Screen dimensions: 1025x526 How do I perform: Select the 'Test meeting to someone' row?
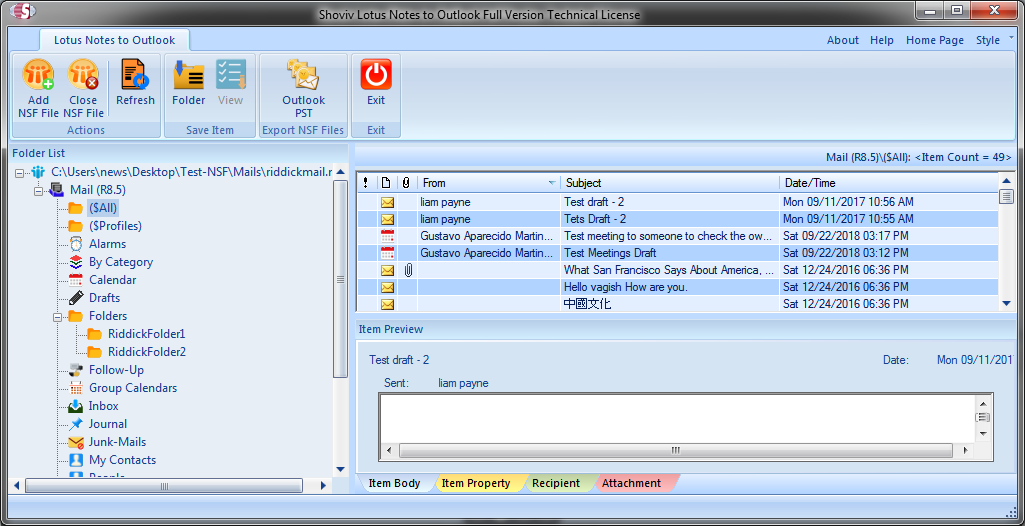678,236
